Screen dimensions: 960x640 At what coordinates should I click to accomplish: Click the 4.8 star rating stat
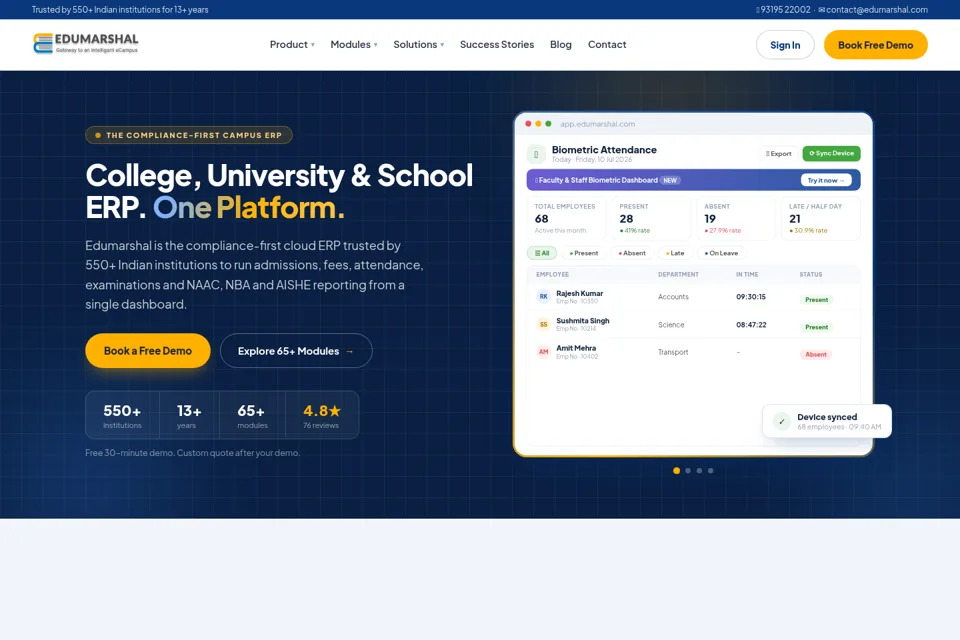point(322,415)
